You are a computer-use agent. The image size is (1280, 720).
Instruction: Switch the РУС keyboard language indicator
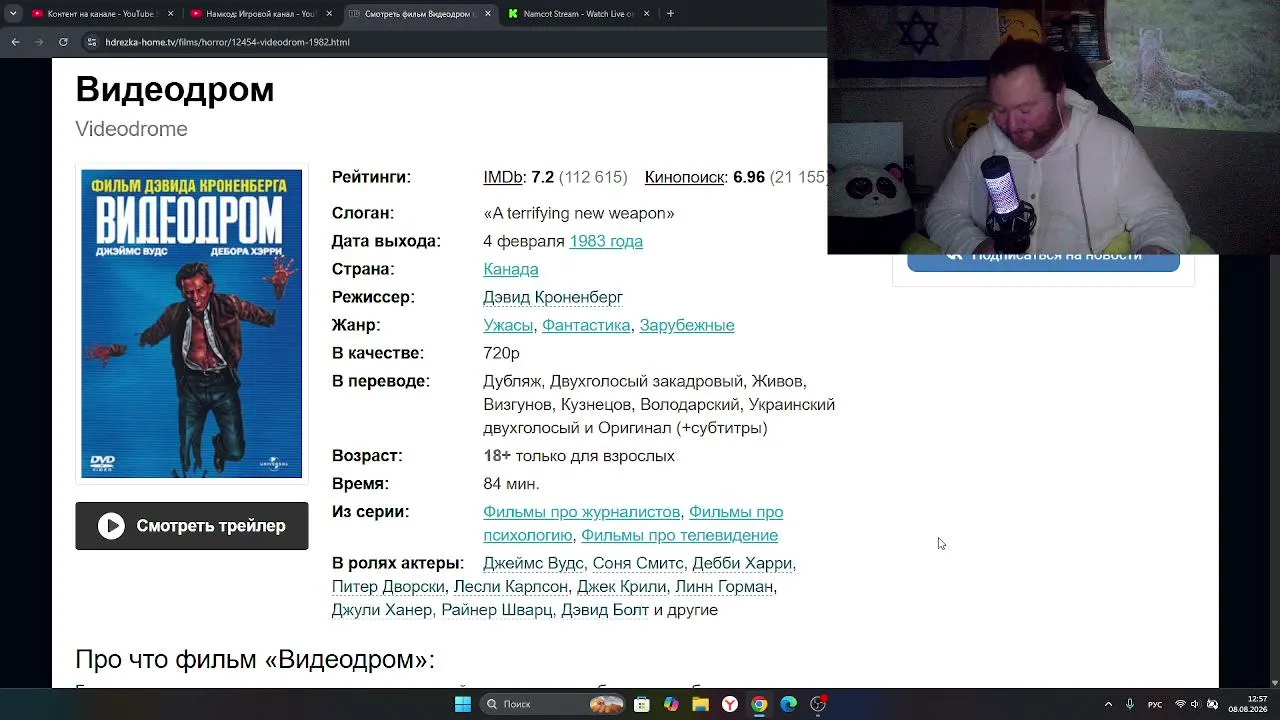click(x=1155, y=704)
